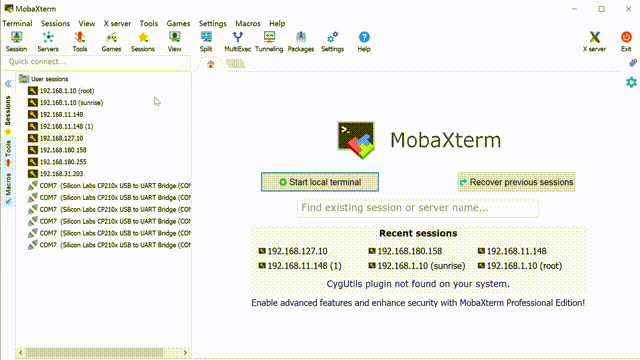This screenshot has height=360, width=640.
Task: Click the left arrow of the sidebar scrollbar
Action: click(x=20, y=352)
